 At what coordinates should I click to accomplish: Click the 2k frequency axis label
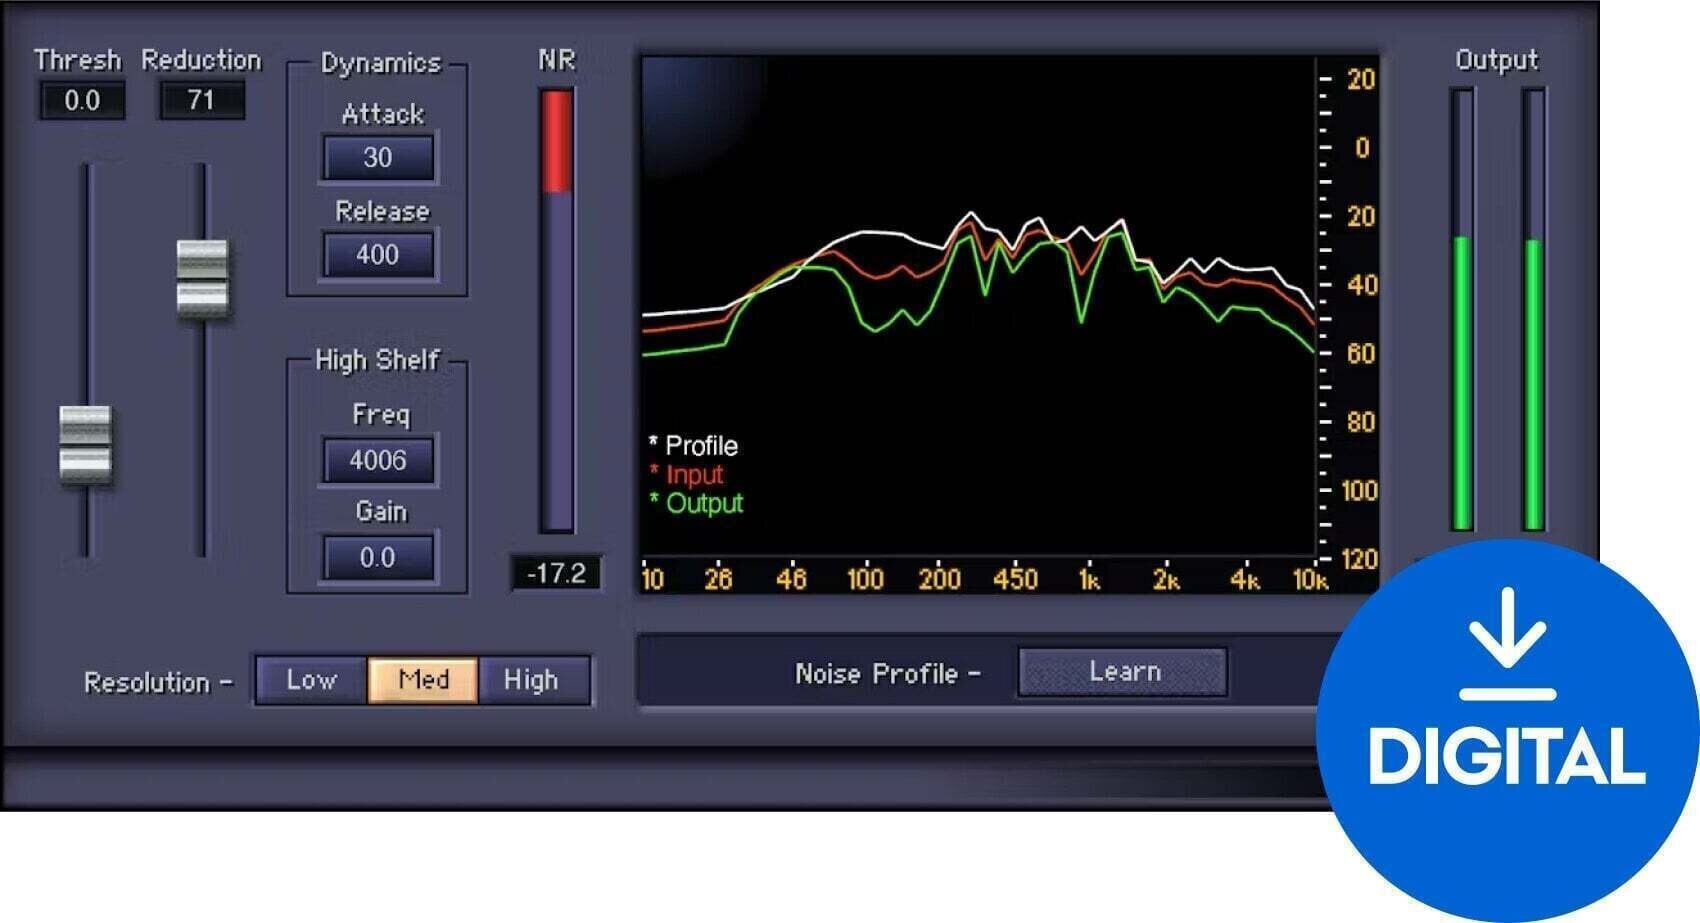[x=1165, y=580]
